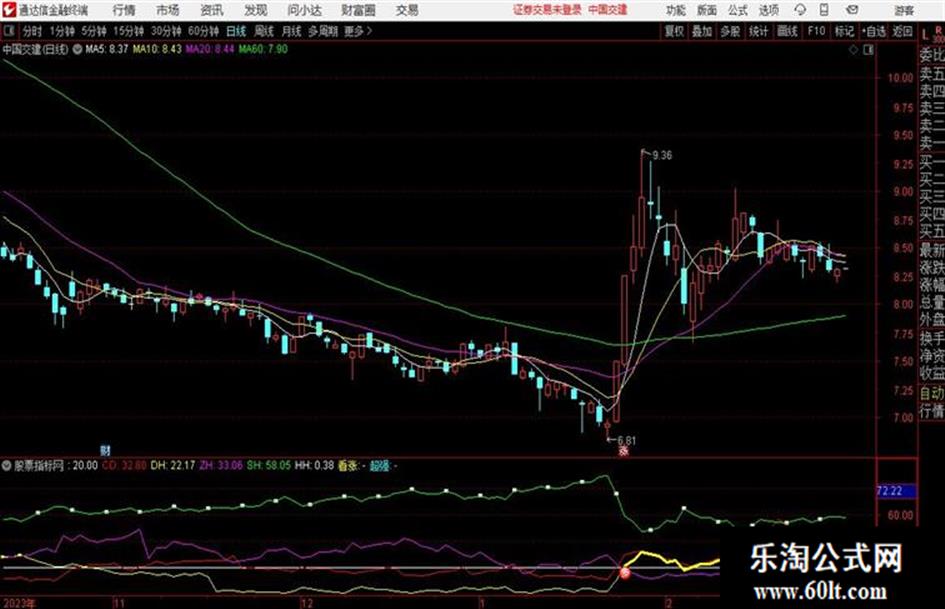The image size is (945, 609).
Task: Click the 中国交建 stock name in title bar
Action: pyautogui.click(x=608, y=10)
